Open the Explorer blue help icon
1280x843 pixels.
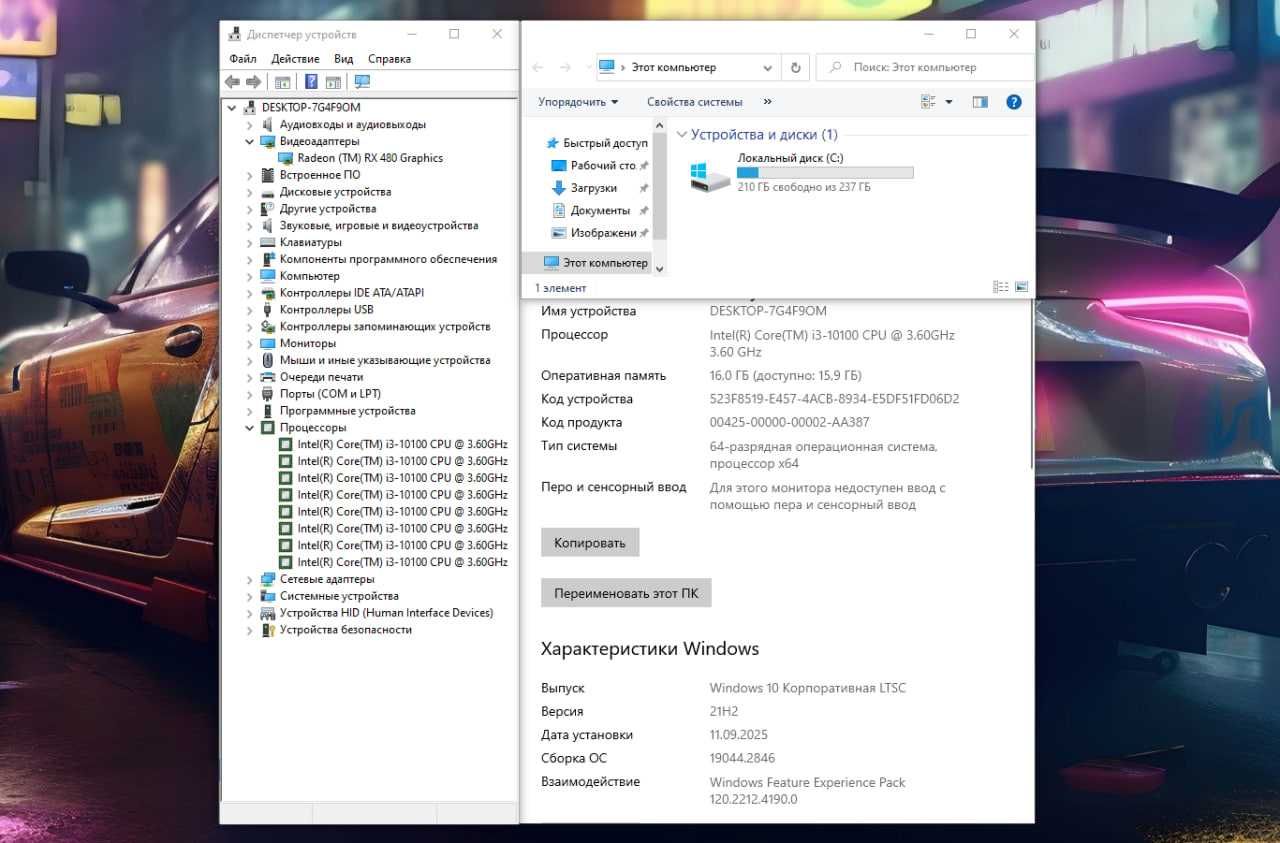1013,102
